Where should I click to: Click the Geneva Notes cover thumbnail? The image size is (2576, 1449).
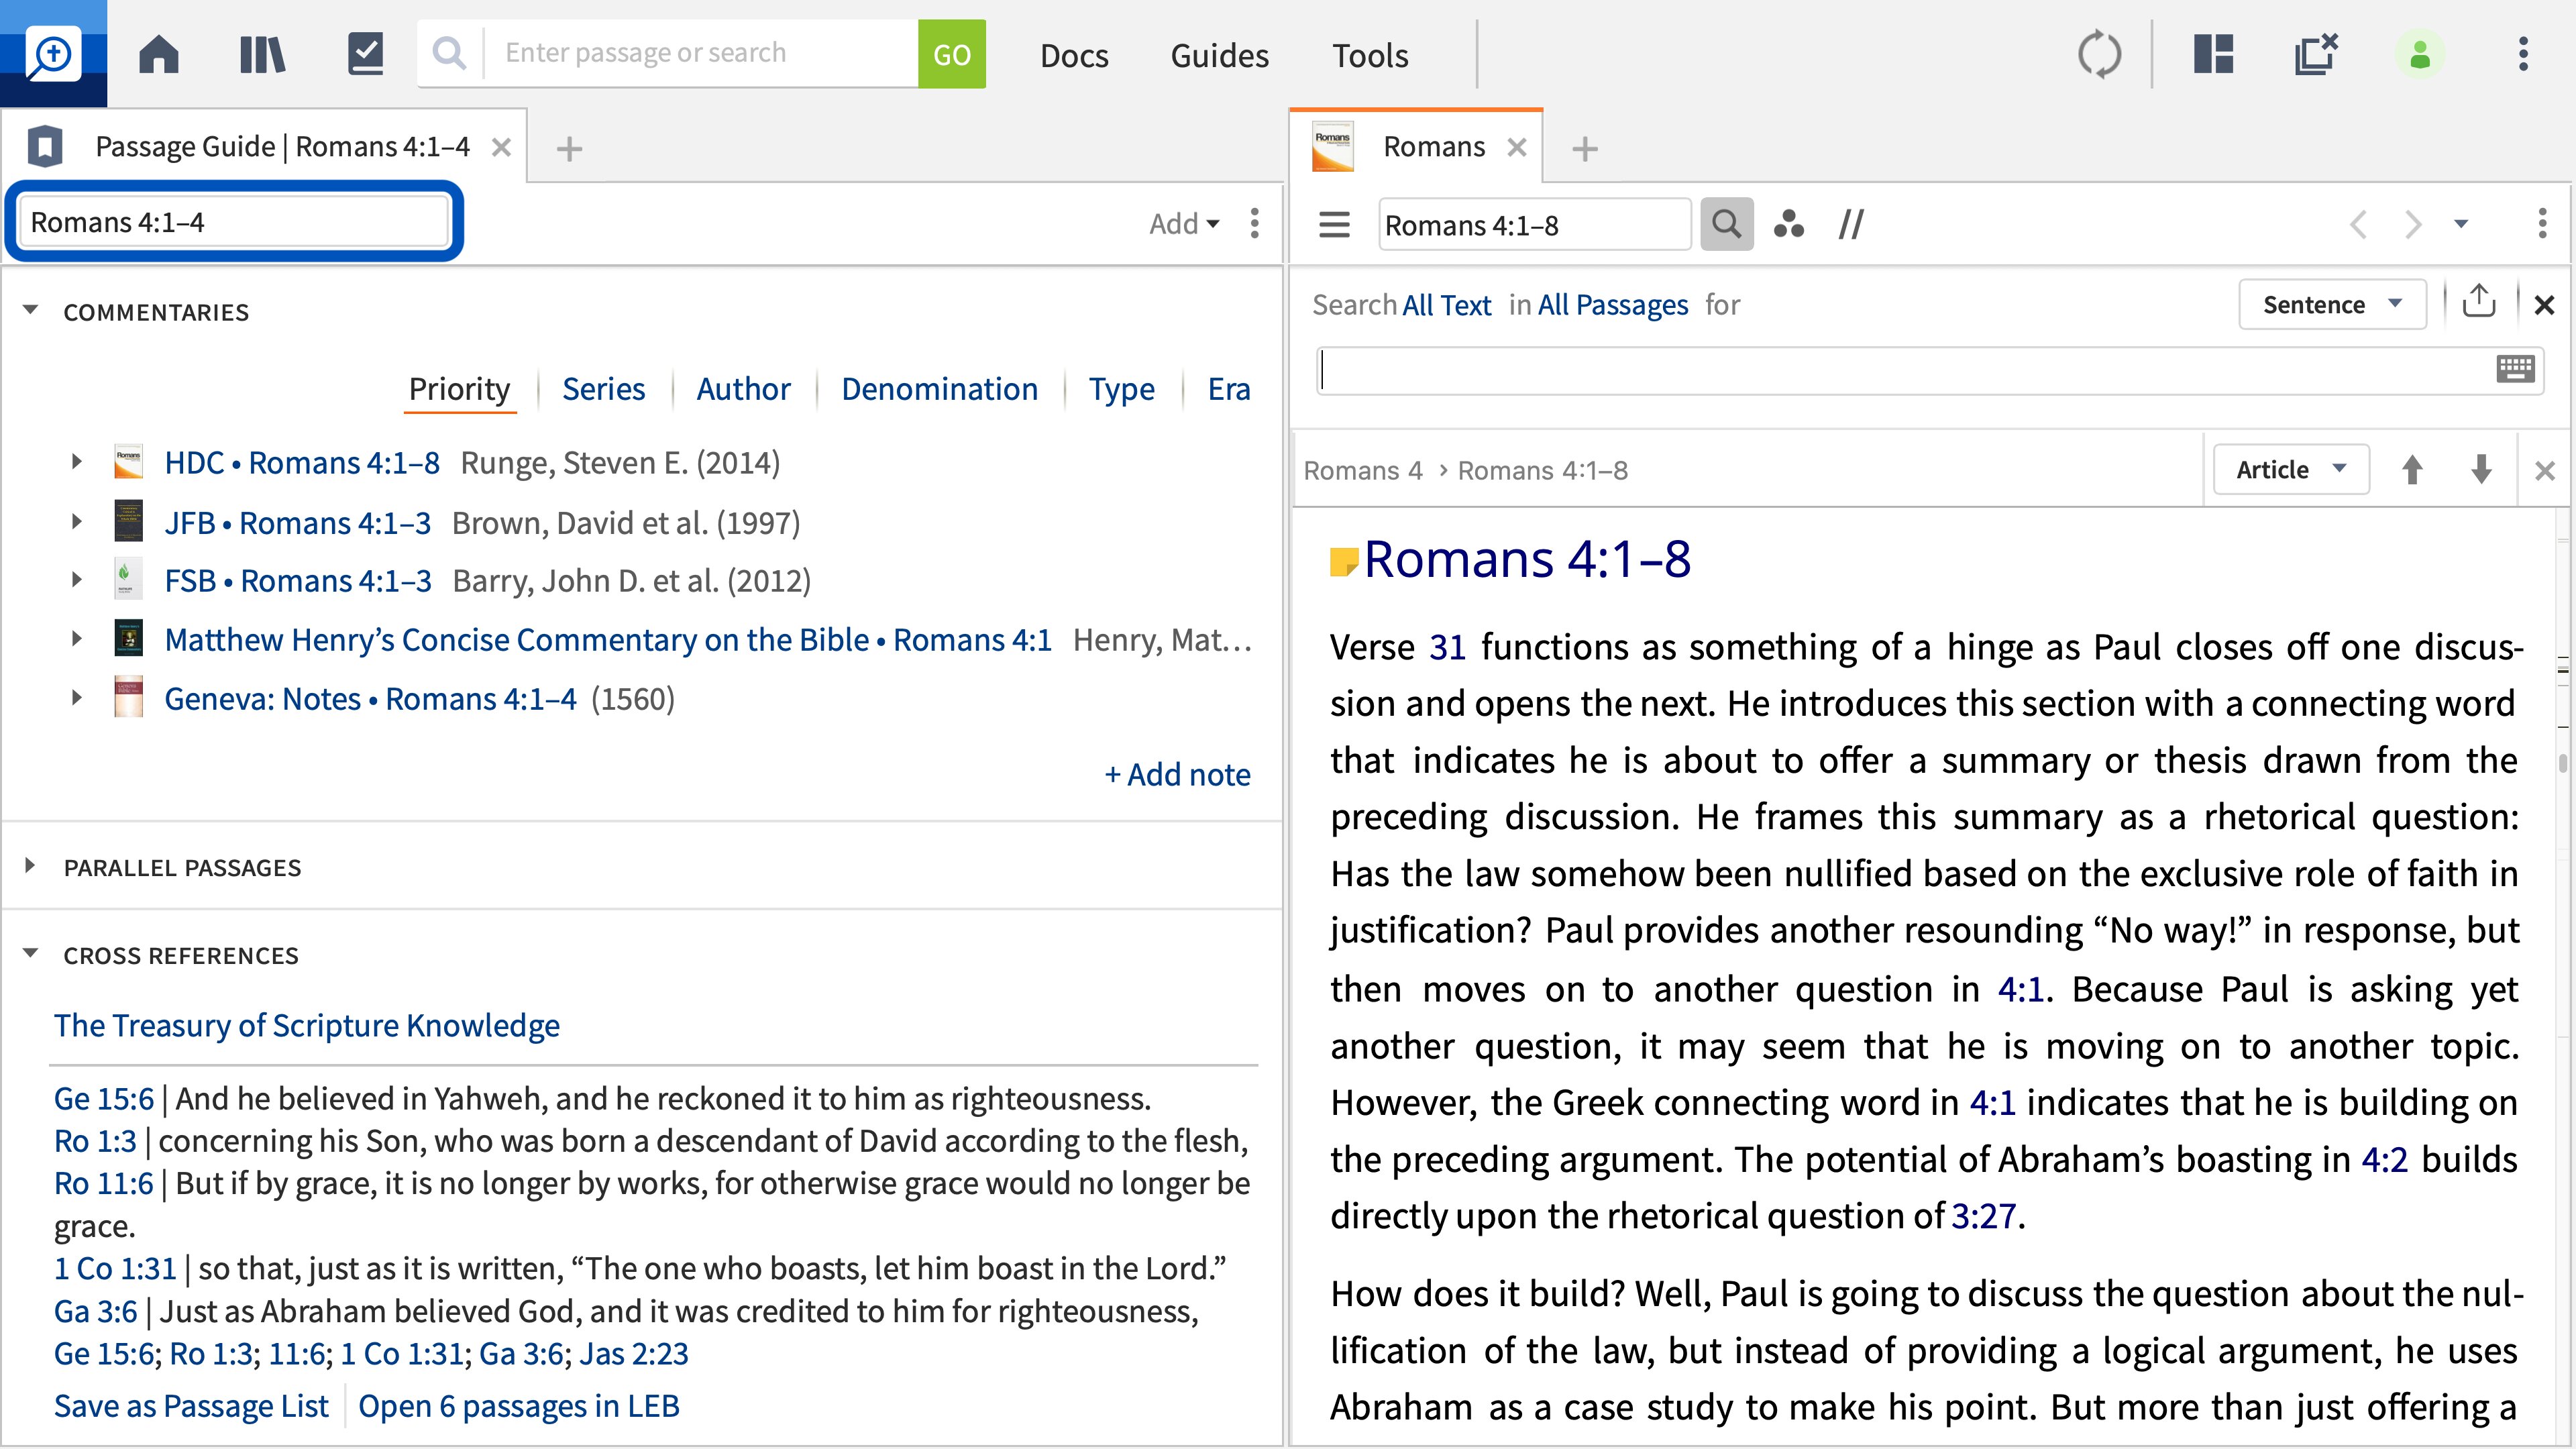[129, 698]
